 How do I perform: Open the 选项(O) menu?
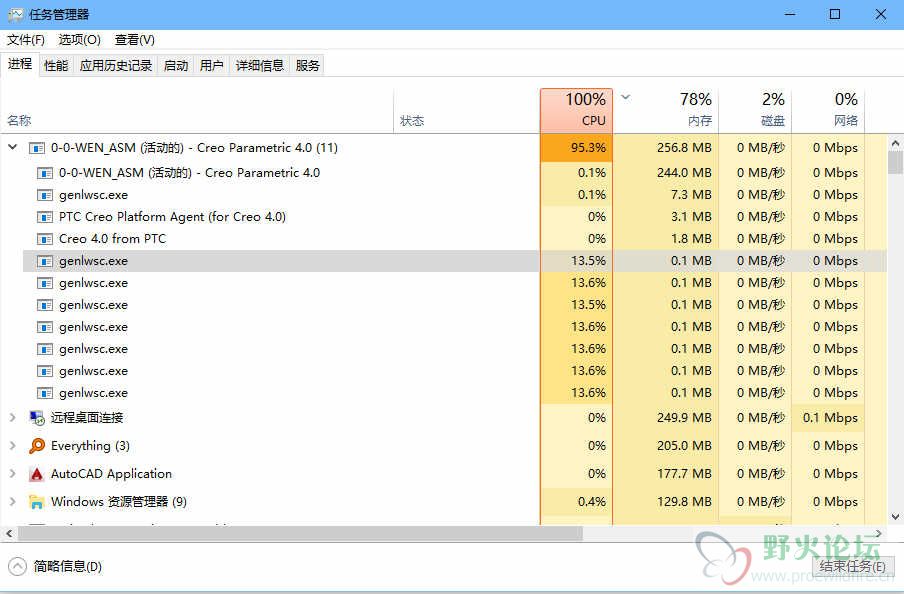80,40
